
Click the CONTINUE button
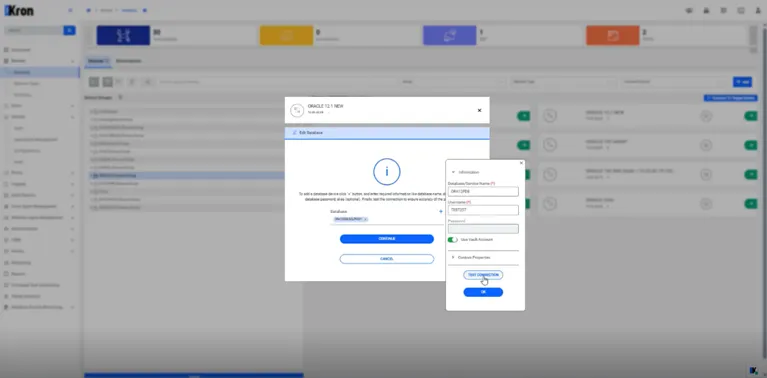(x=386, y=239)
